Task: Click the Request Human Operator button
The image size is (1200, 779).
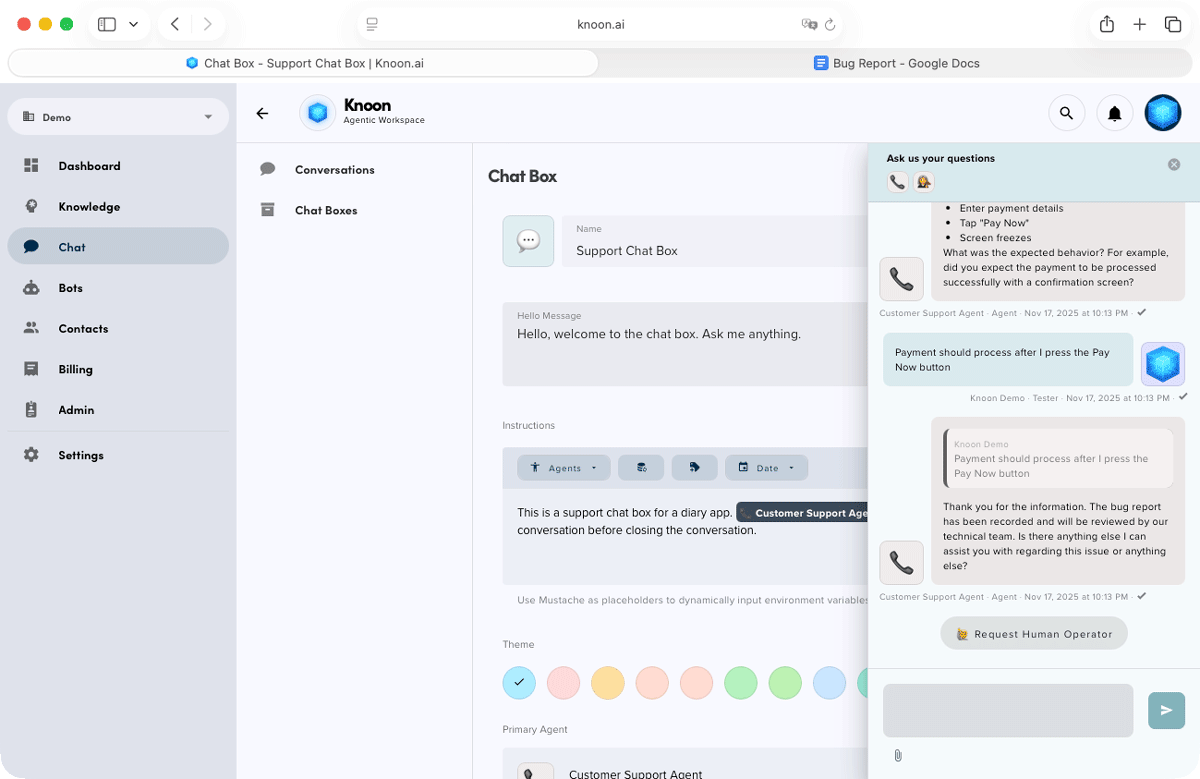Action: click(x=1033, y=633)
